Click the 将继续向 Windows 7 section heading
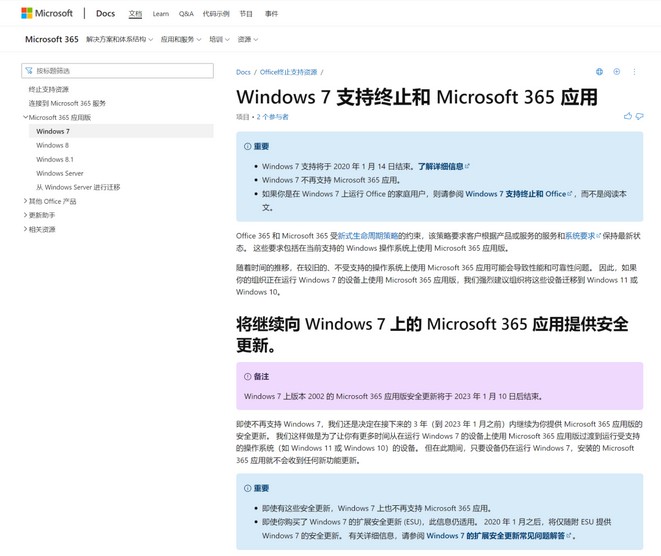 click(x=432, y=335)
